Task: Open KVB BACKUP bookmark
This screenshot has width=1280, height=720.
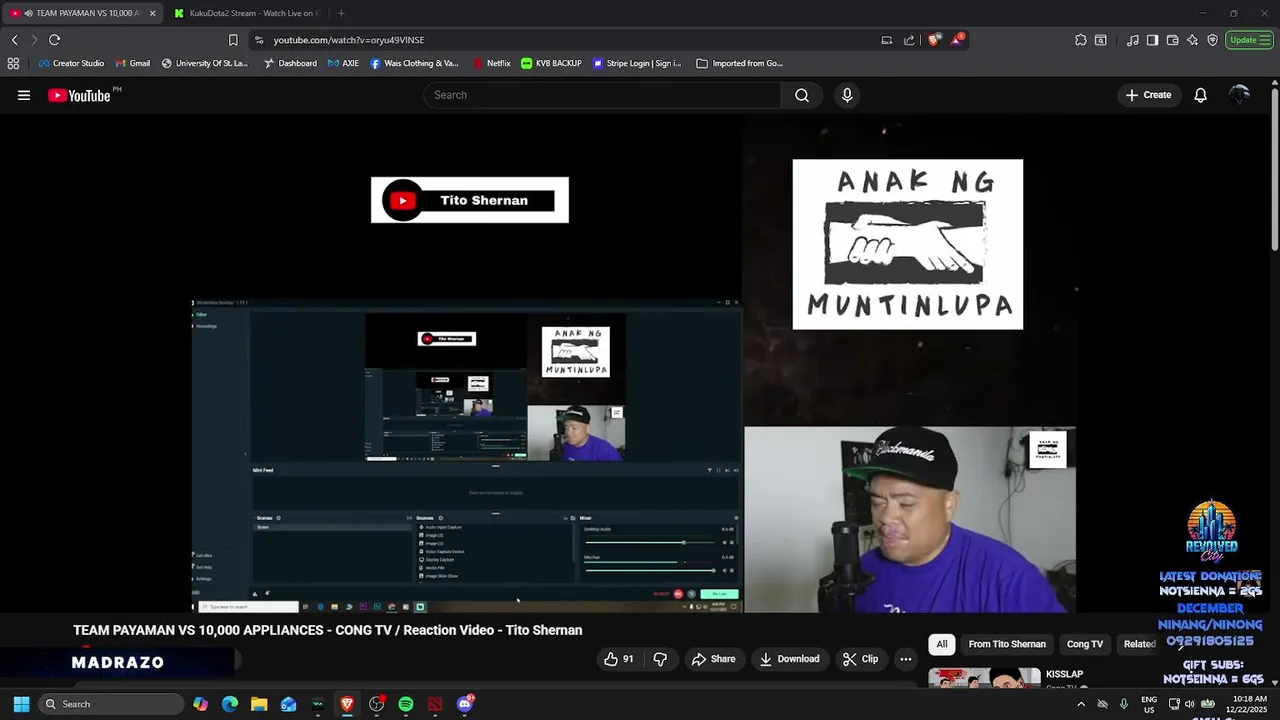Action: point(551,63)
